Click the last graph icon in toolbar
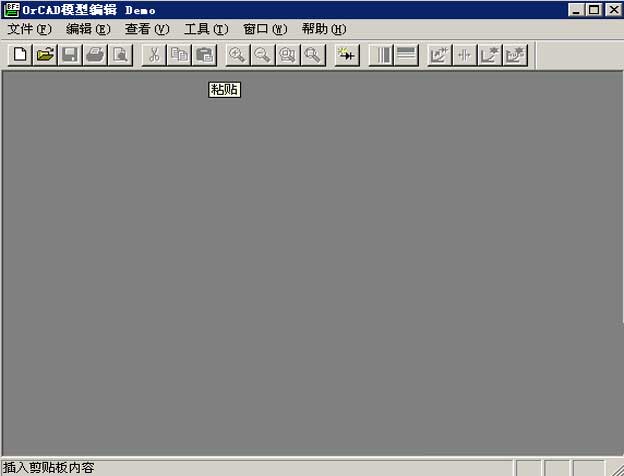Image resolution: width=624 pixels, height=476 pixels. point(515,55)
